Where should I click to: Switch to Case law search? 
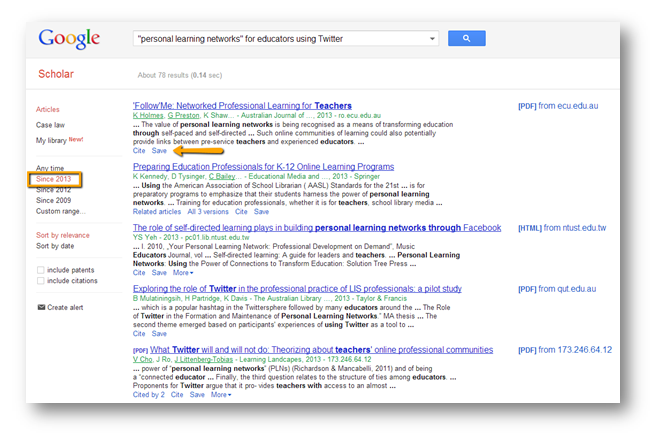[x=51, y=125]
